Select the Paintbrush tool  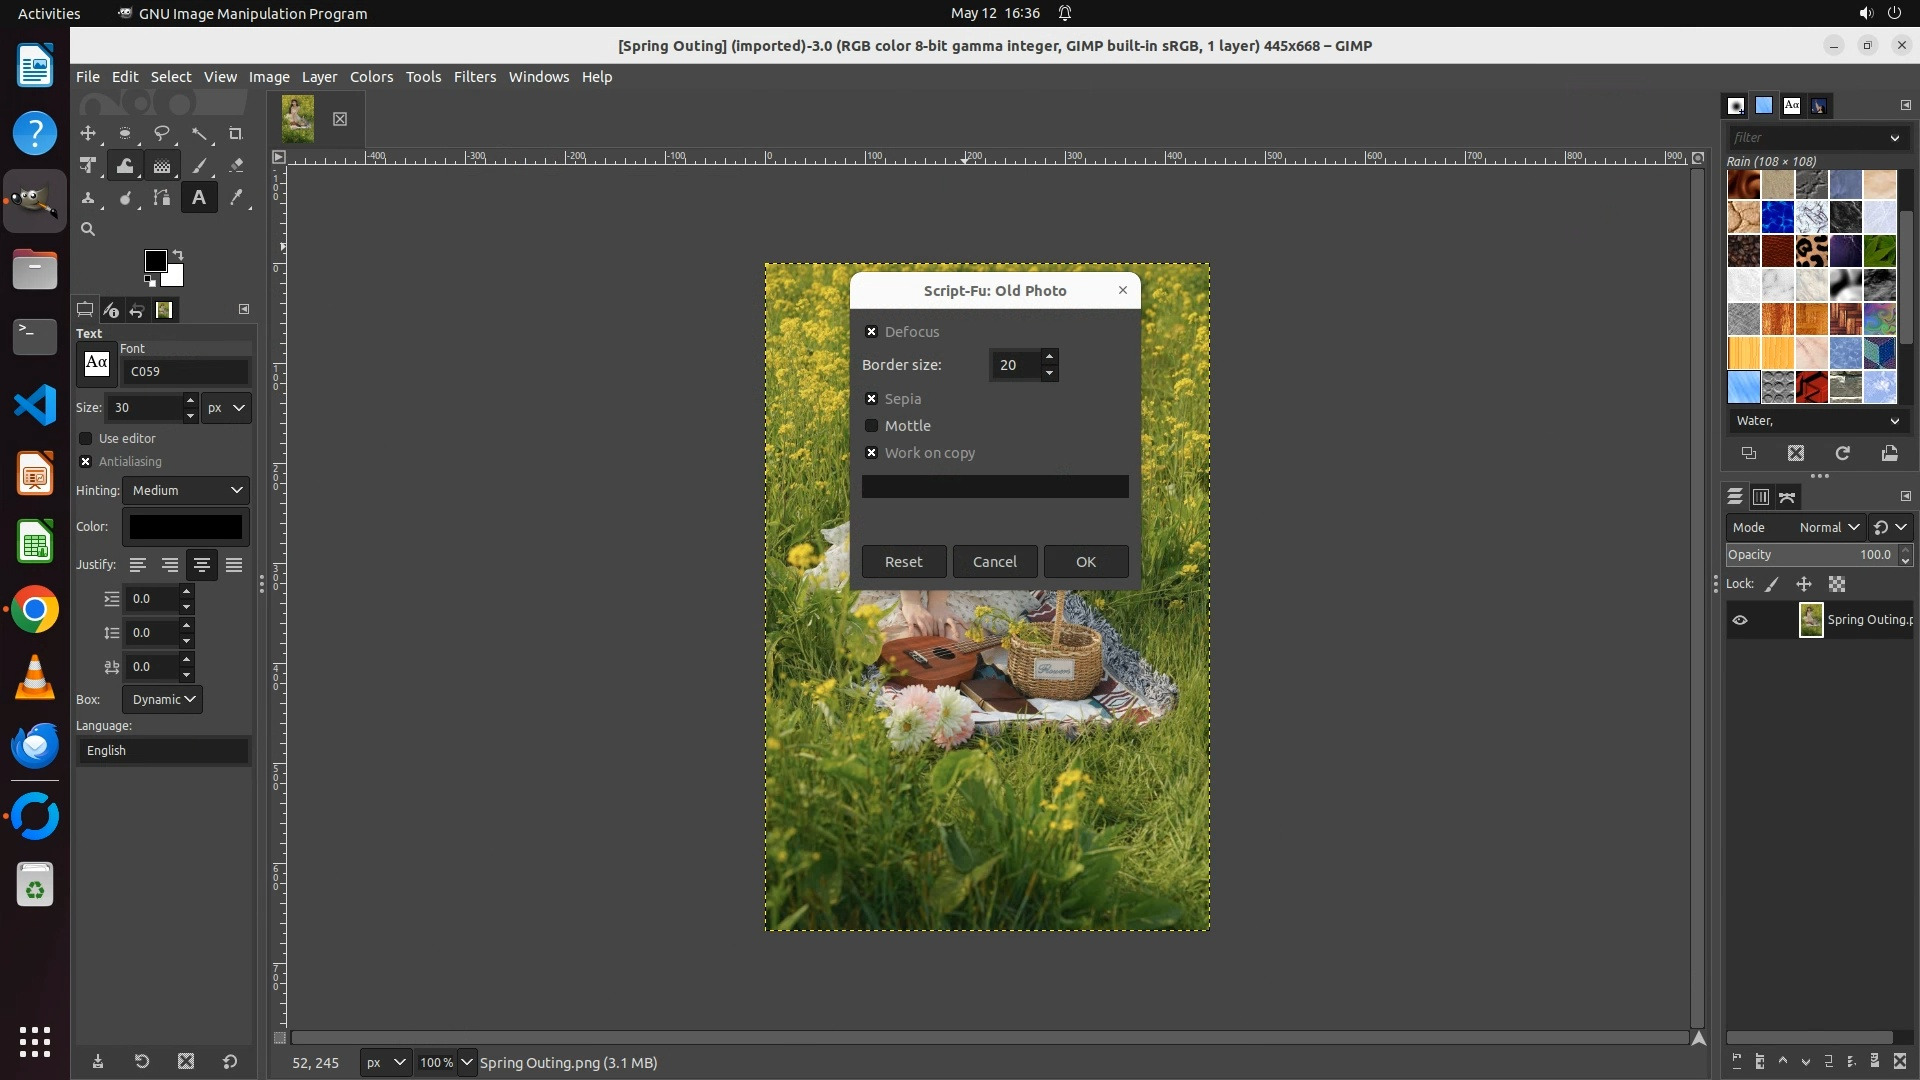[x=199, y=166]
